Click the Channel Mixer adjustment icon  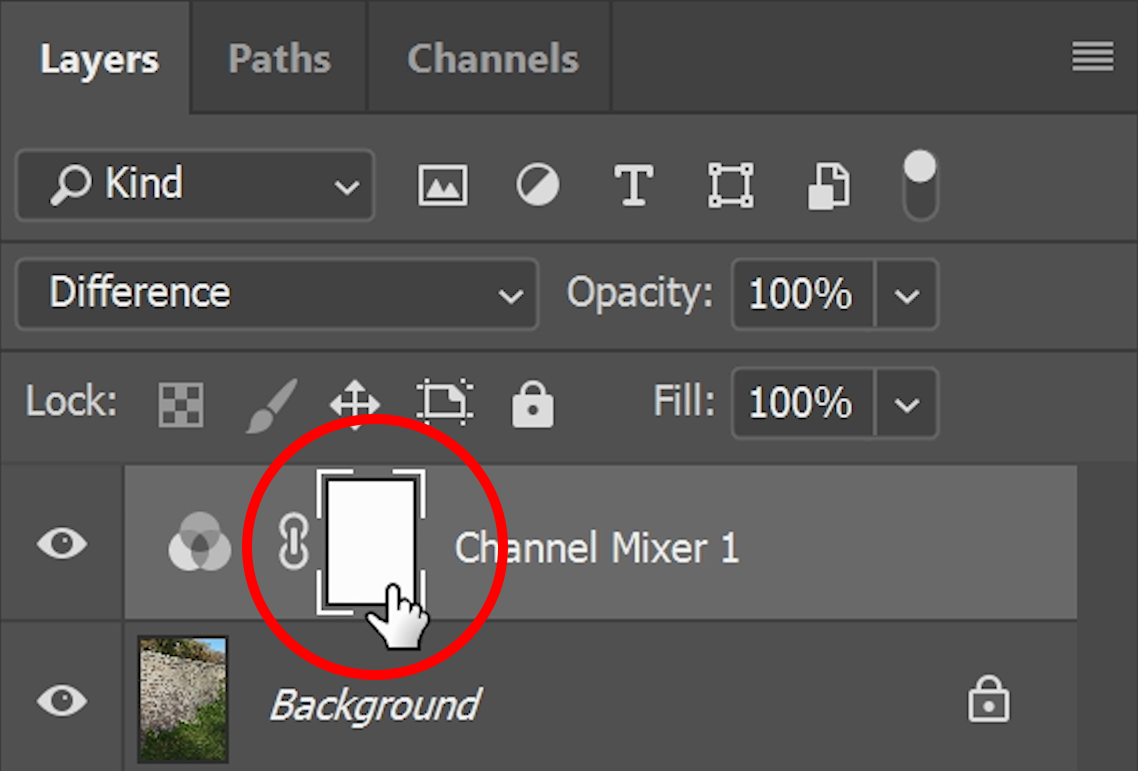[x=199, y=542]
